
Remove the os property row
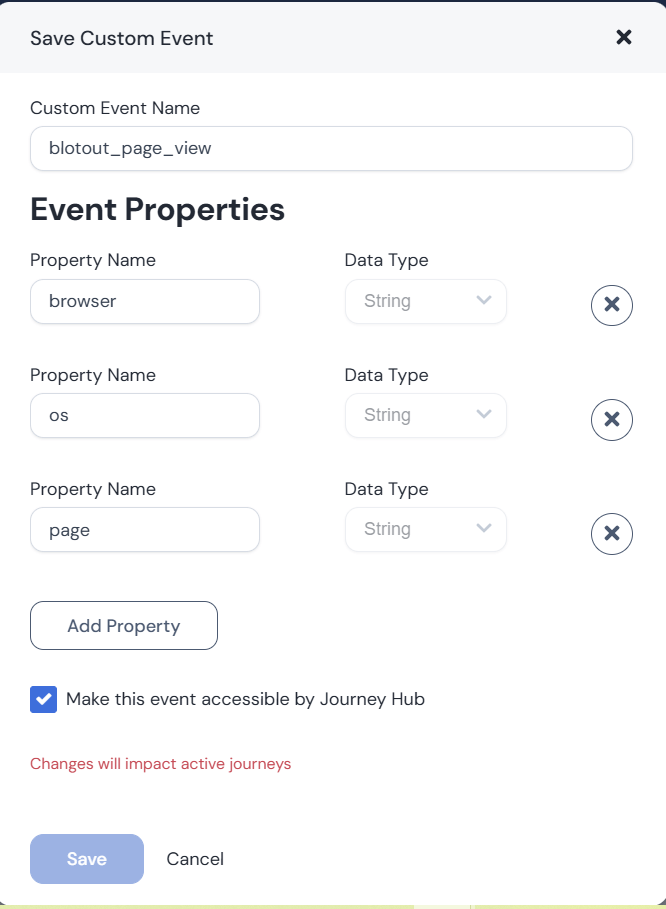click(612, 419)
